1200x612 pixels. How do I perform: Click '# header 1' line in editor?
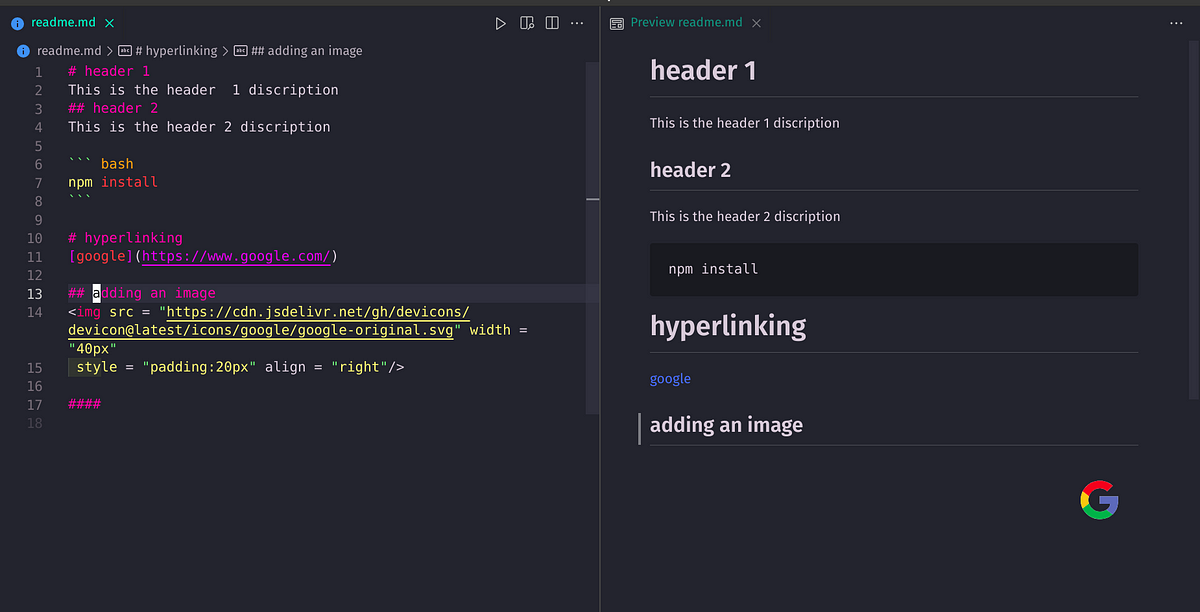109,71
